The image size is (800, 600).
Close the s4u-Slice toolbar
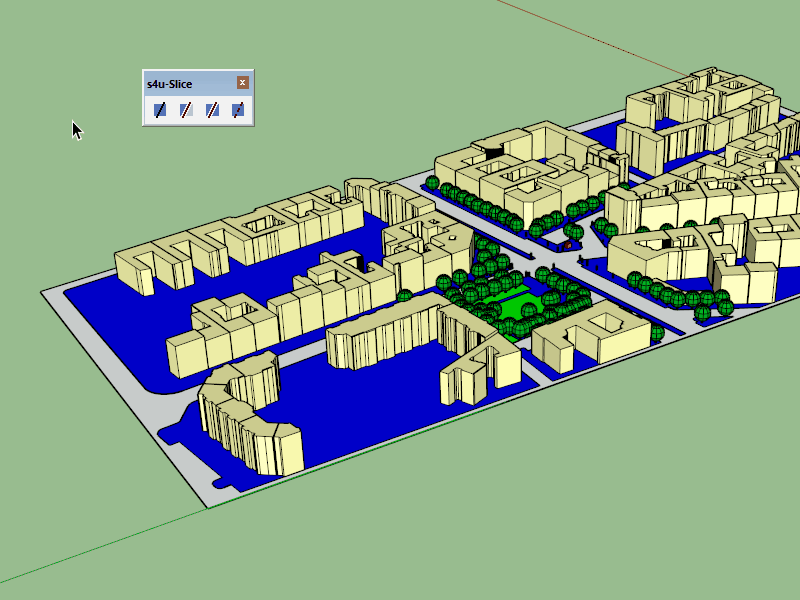click(242, 83)
